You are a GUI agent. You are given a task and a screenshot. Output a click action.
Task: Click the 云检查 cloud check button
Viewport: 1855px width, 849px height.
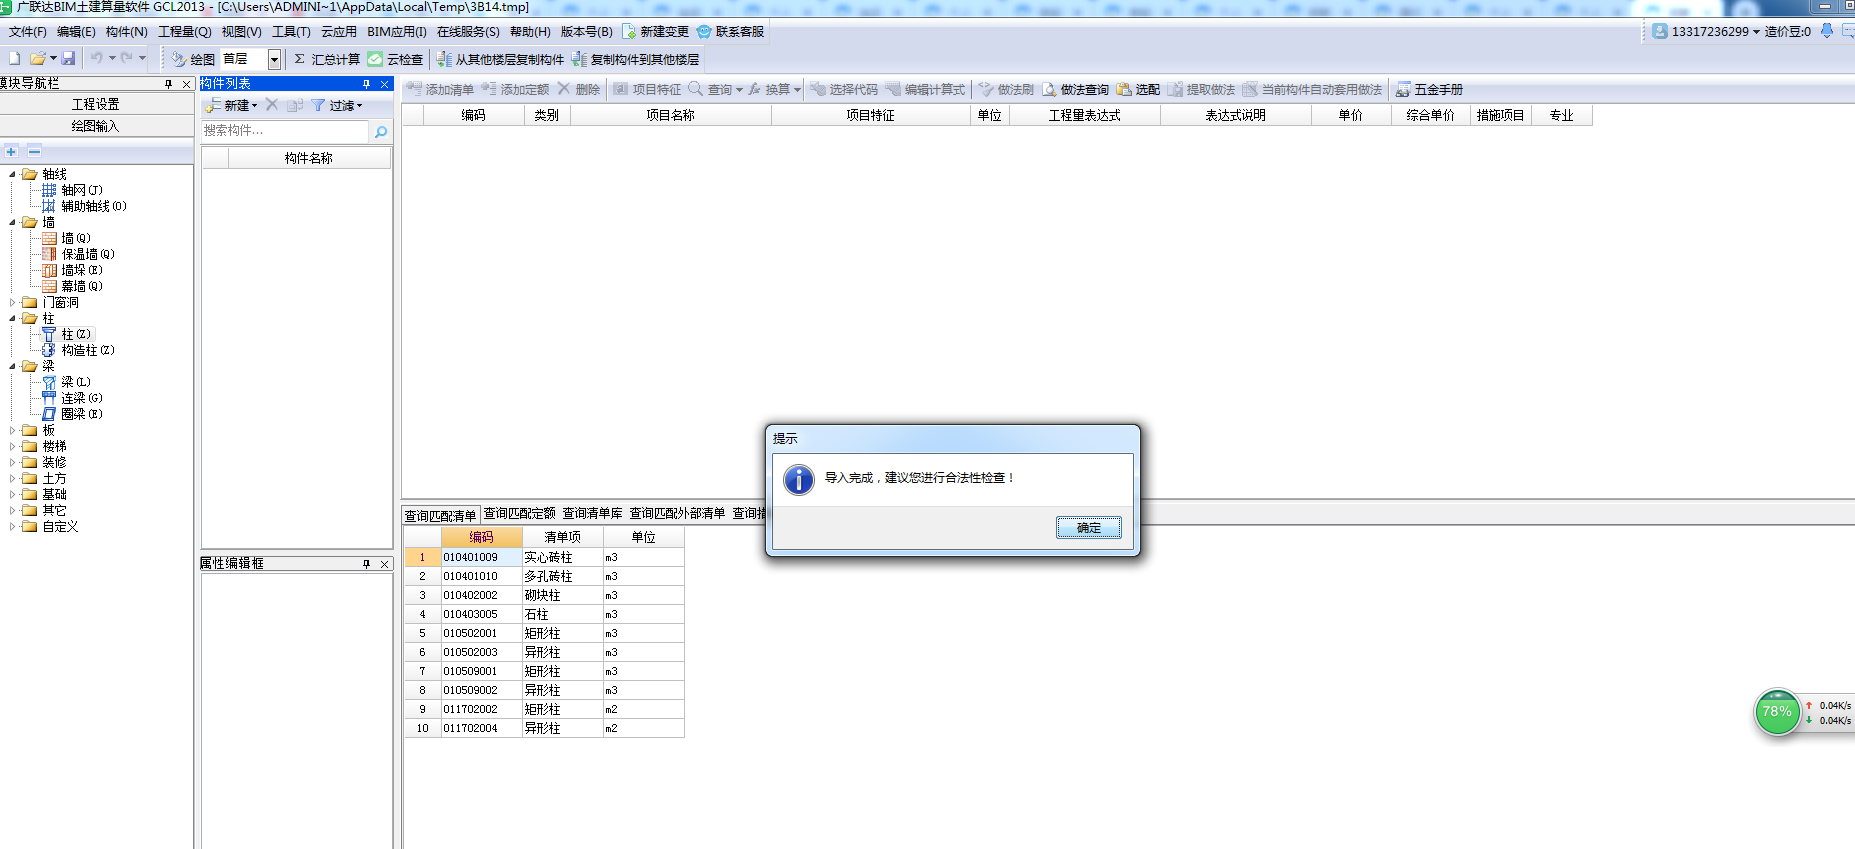[x=395, y=59]
